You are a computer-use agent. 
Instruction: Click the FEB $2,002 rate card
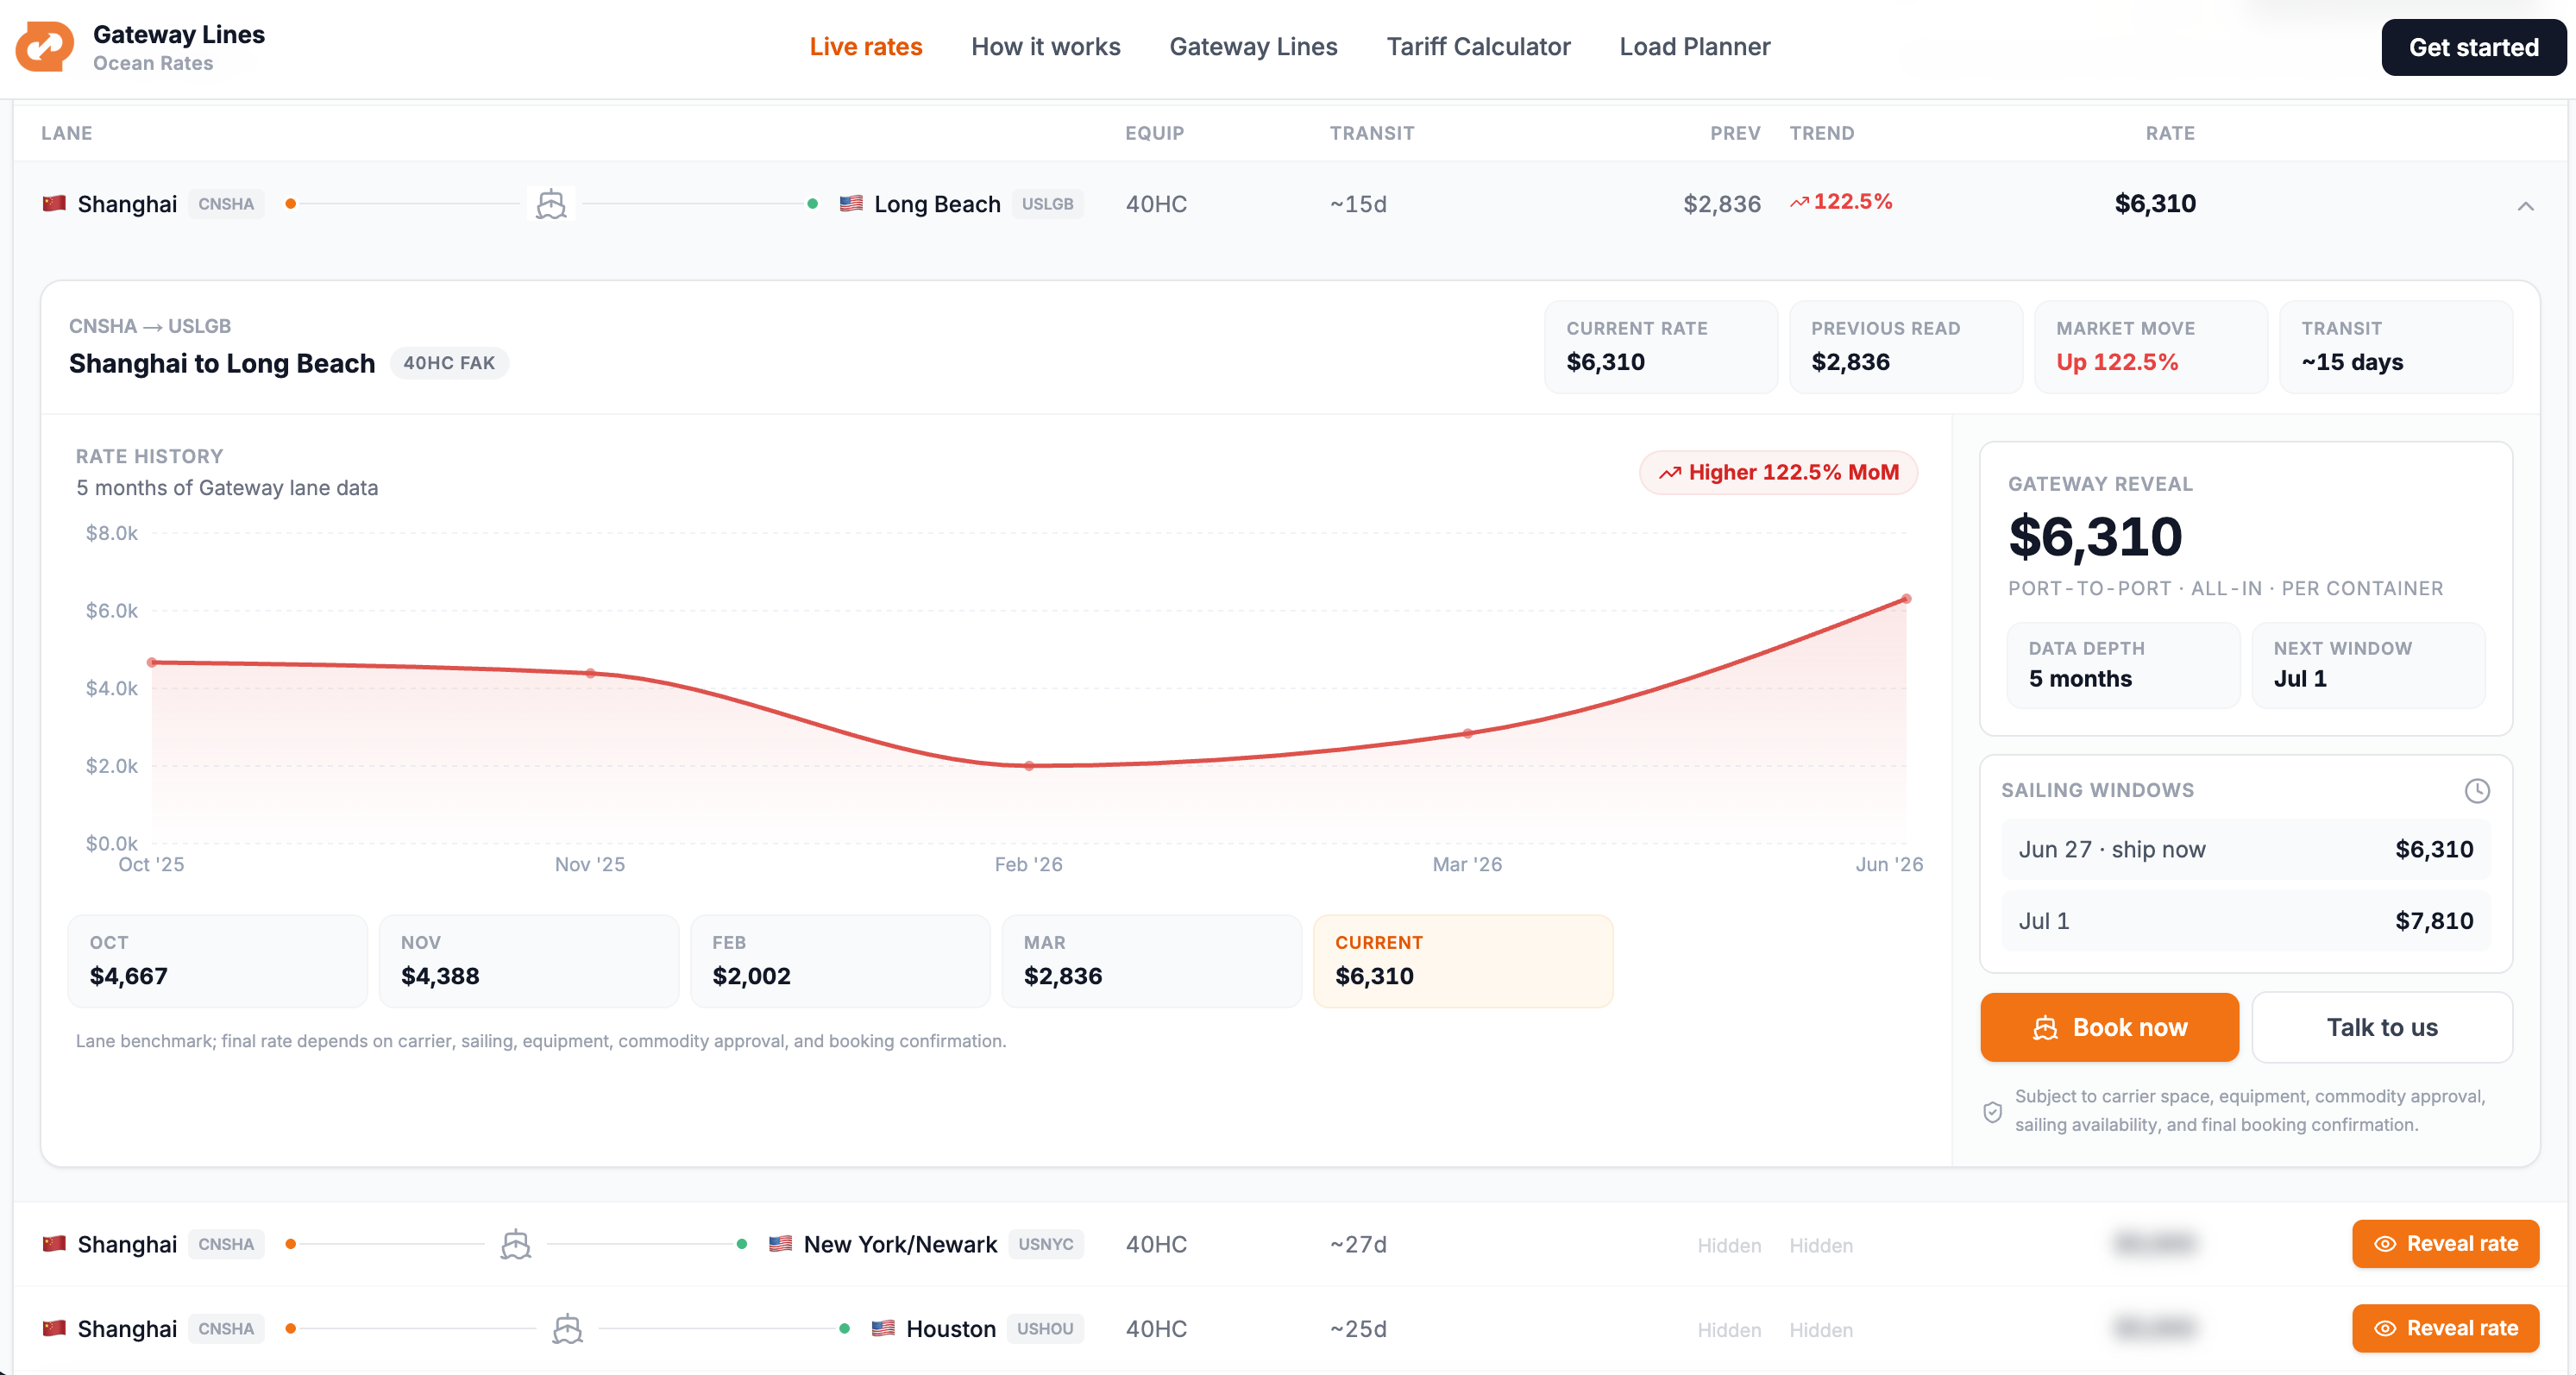pos(840,961)
